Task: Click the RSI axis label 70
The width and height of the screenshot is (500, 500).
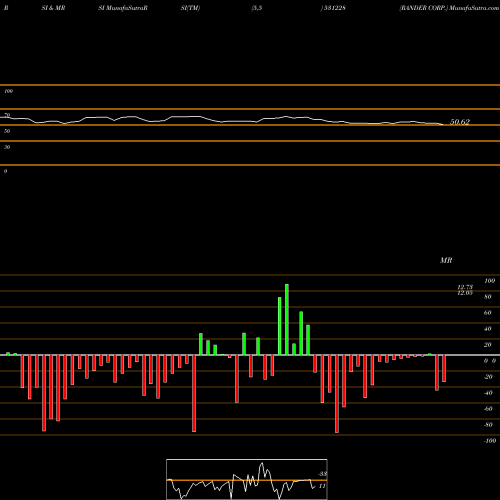Action: point(7,115)
